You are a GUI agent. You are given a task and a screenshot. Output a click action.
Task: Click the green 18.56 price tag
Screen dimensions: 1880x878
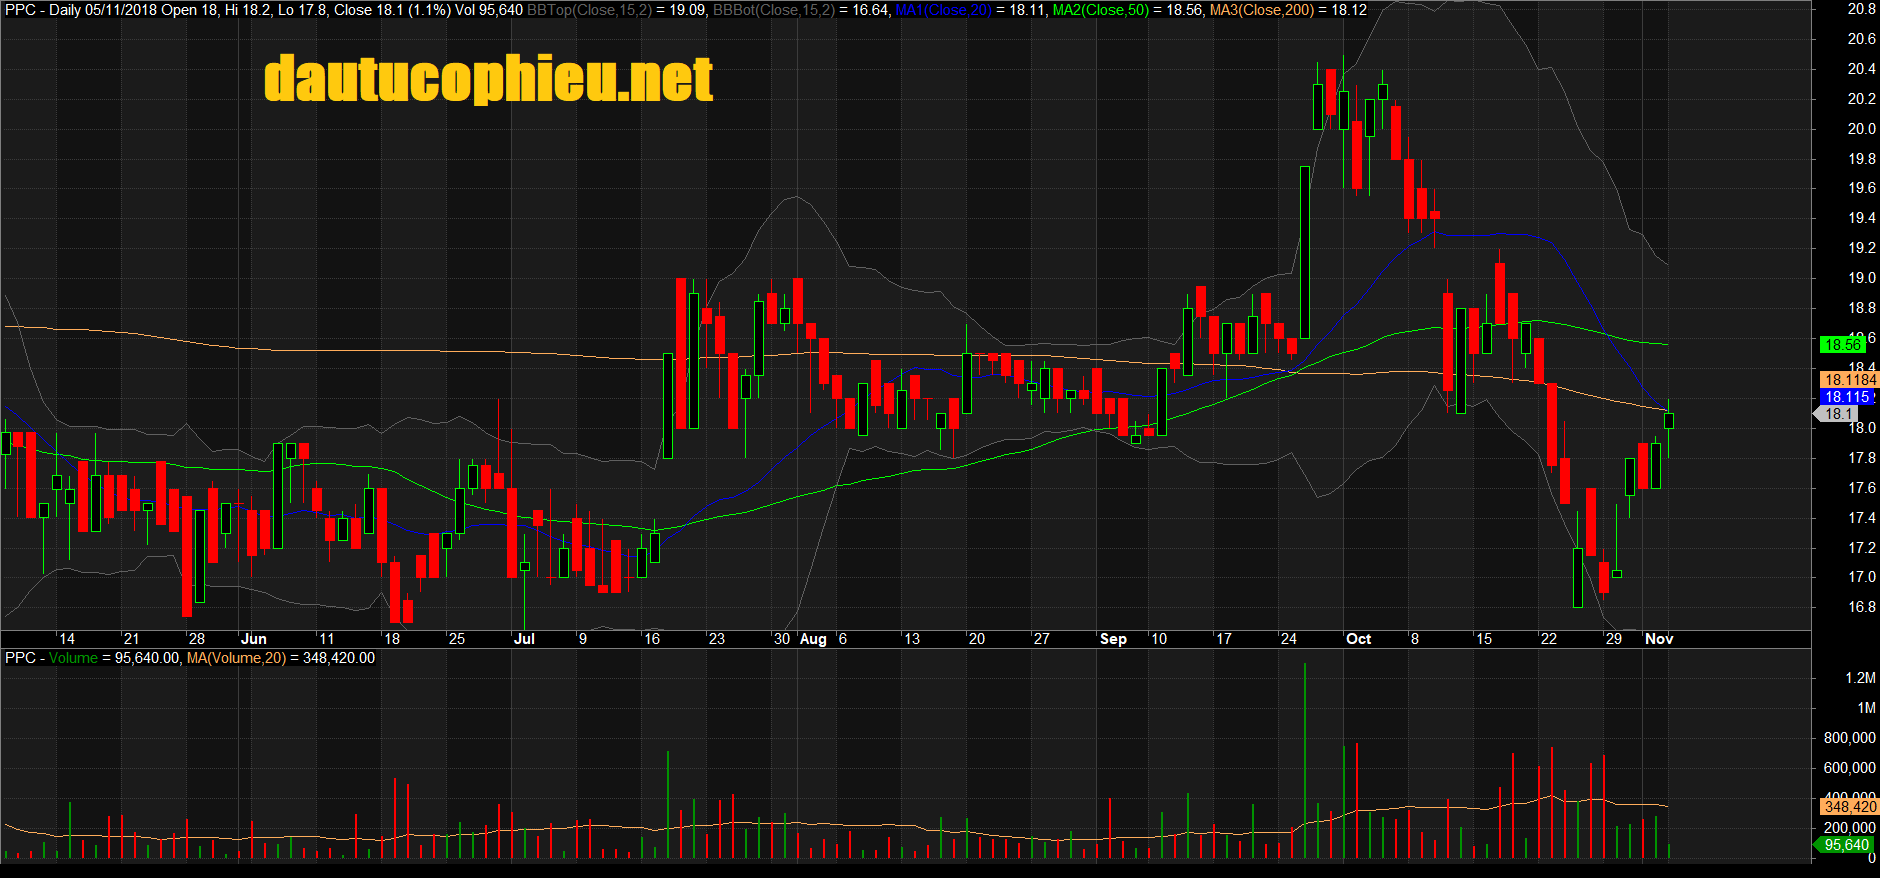pos(1842,345)
